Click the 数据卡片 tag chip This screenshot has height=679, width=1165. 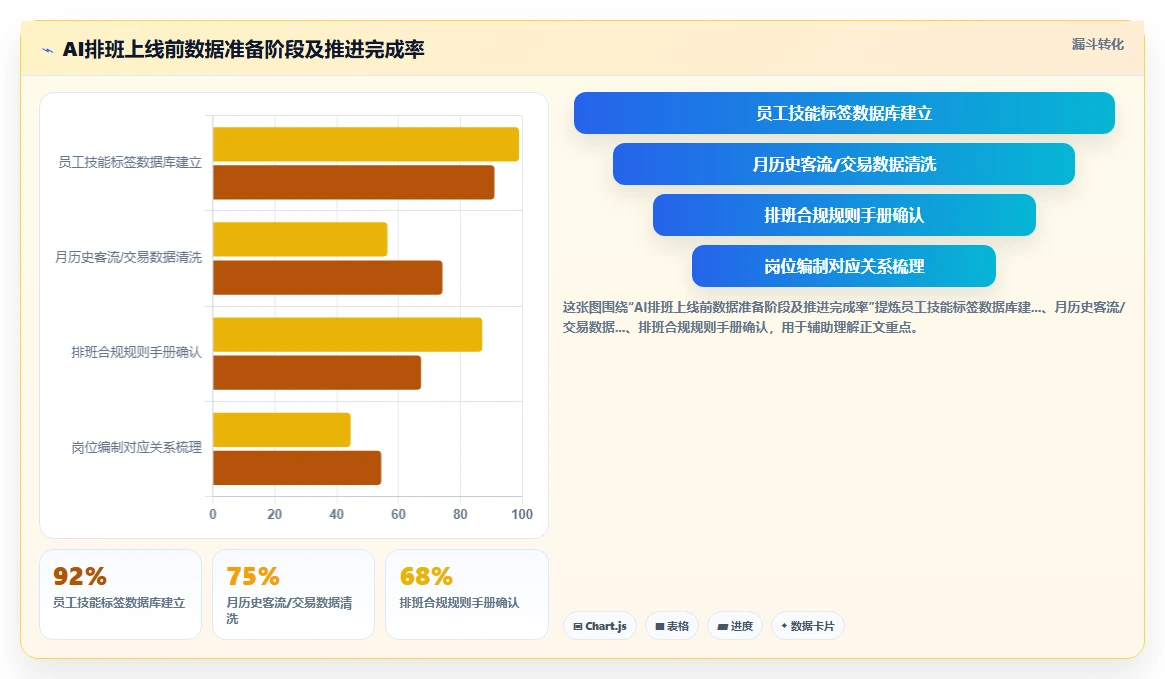pos(808,626)
